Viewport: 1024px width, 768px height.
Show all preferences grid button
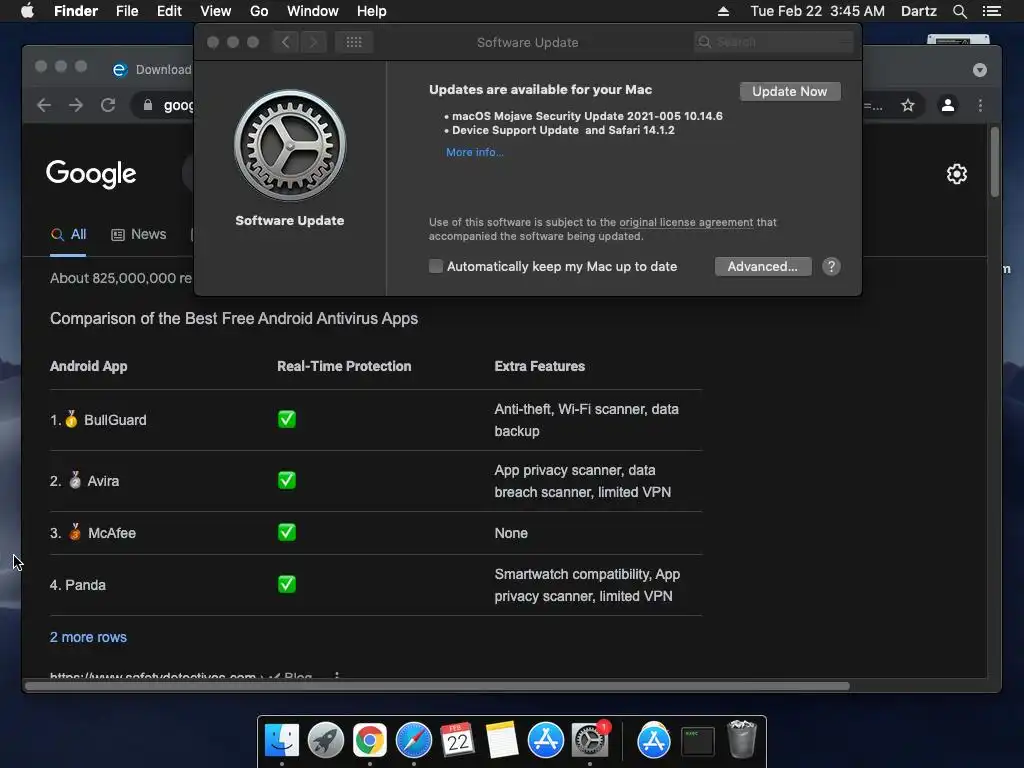[x=354, y=42]
